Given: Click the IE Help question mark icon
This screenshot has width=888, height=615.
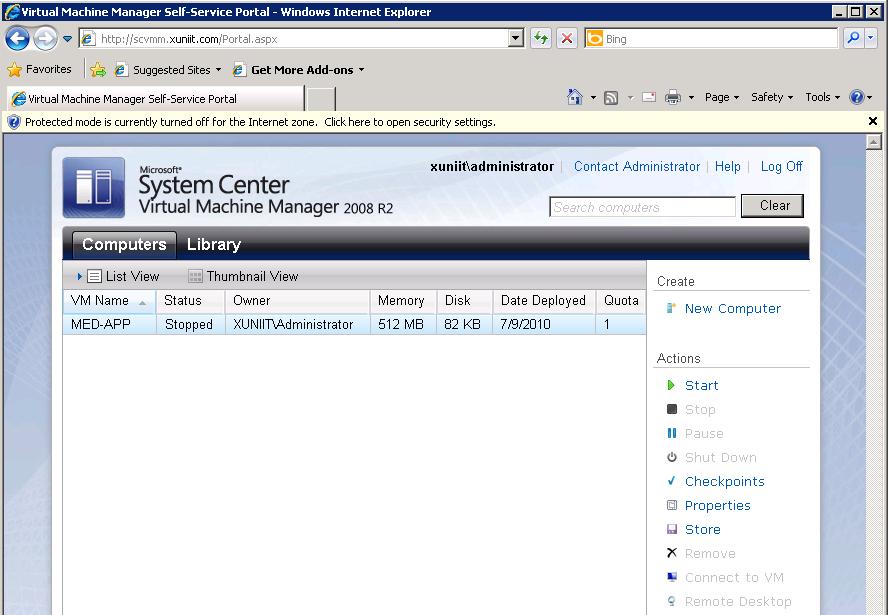Looking at the screenshot, I should (x=856, y=97).
